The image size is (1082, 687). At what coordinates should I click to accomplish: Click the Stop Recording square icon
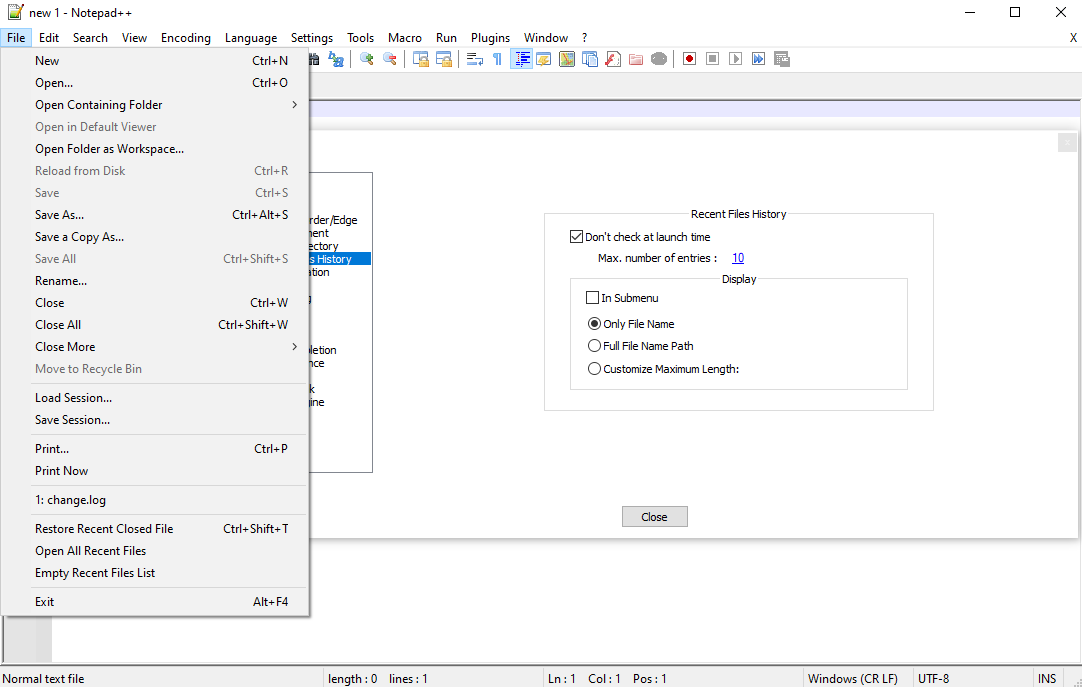(x=713, y=59)
